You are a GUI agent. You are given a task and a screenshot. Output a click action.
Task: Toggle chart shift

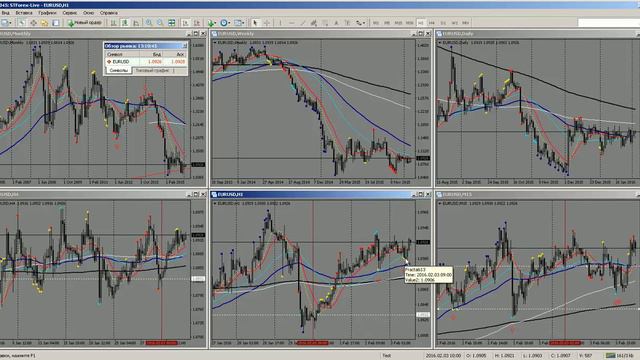[197, 23]
